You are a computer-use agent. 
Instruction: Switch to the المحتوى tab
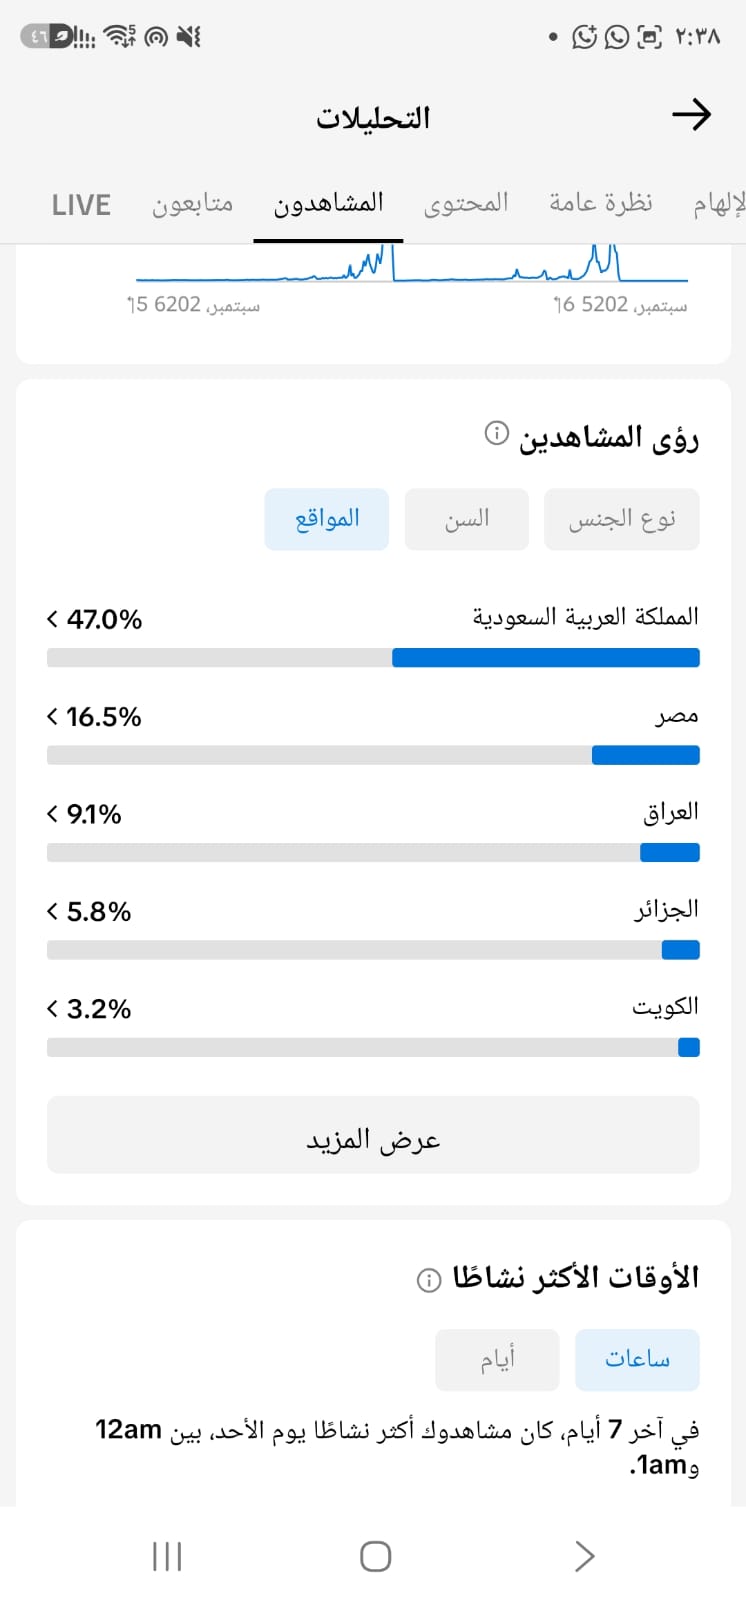(466, 203)
